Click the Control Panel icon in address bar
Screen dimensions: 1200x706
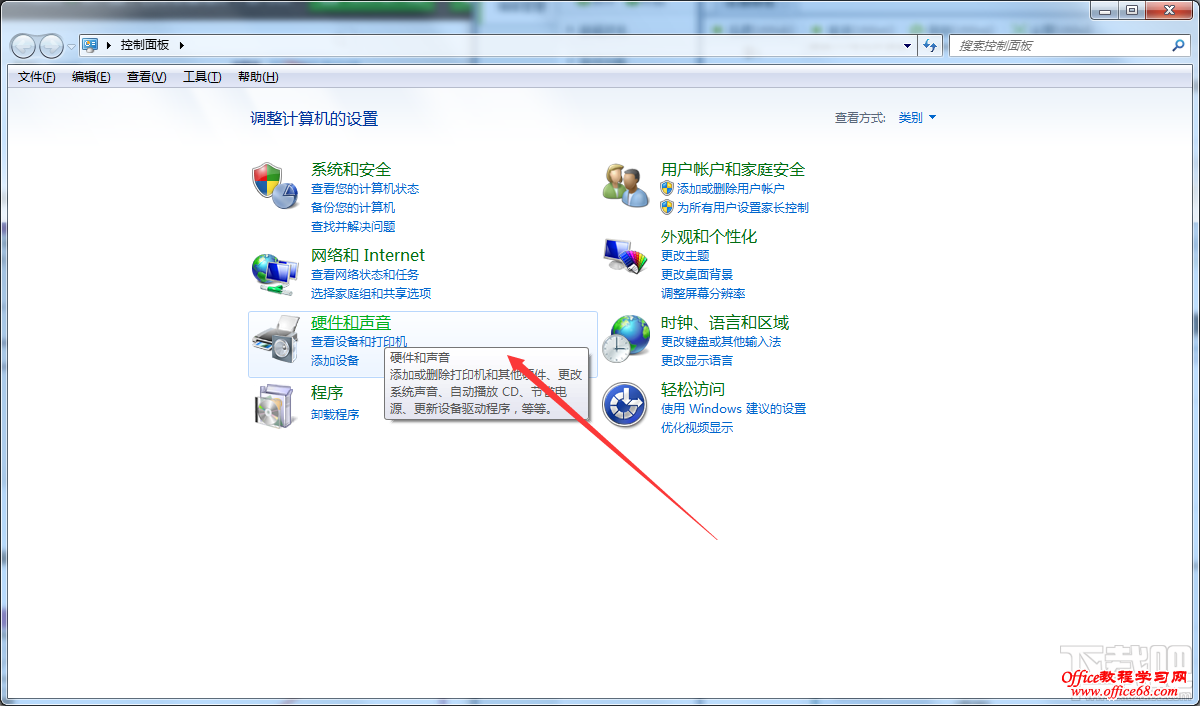(91, 45)
